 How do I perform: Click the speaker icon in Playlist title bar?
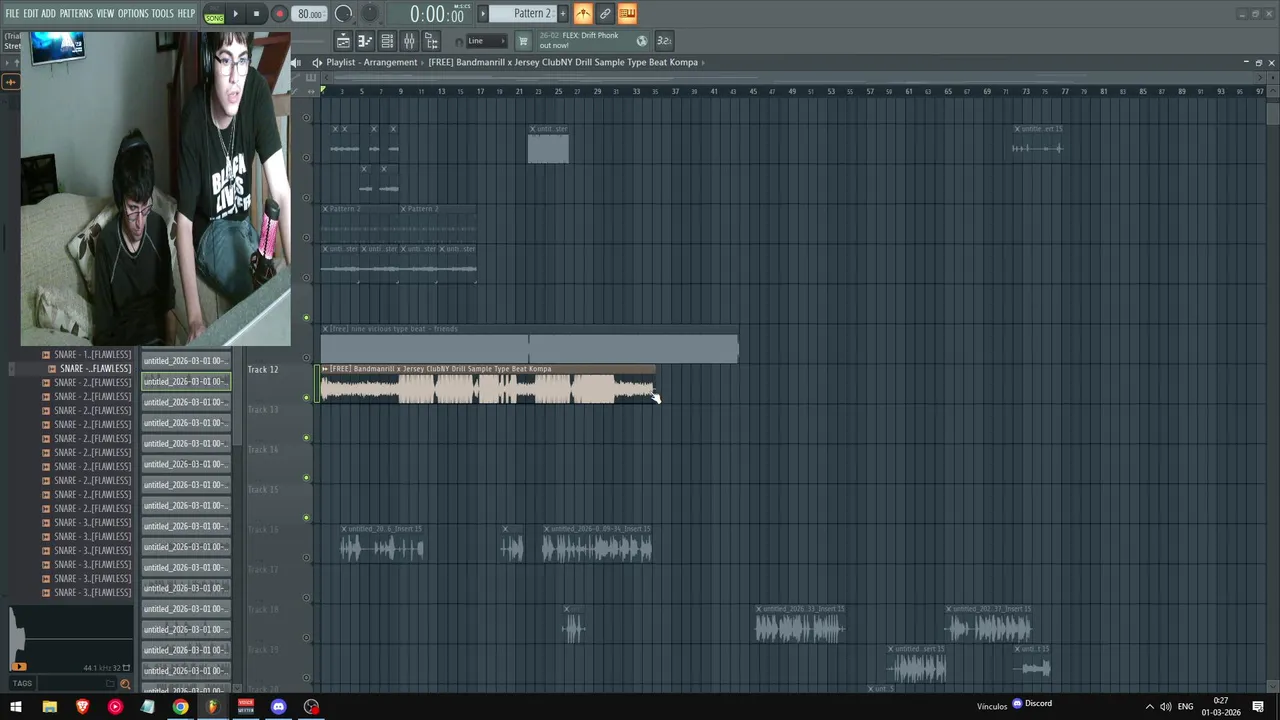tap(317, 62)
